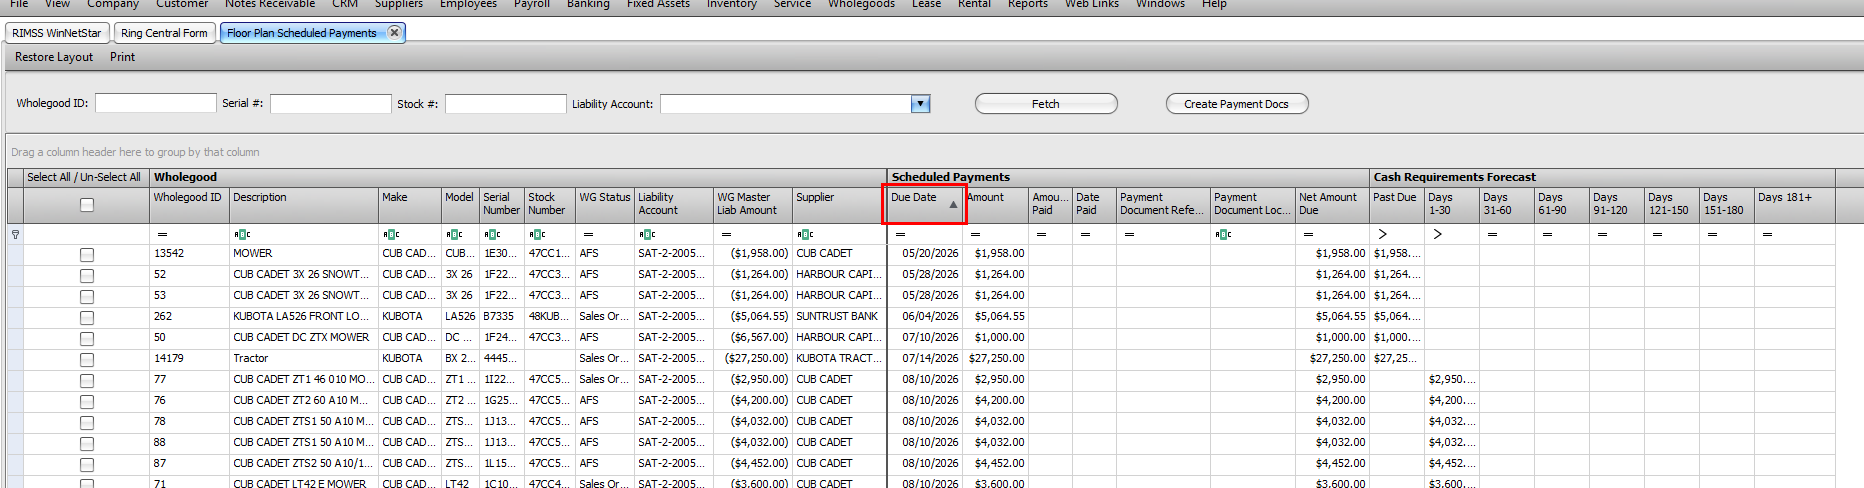This screenshot has height=488, width=1864.
Task: Toggle the header select-all checkbox
Action: click(x=87, y=205)
